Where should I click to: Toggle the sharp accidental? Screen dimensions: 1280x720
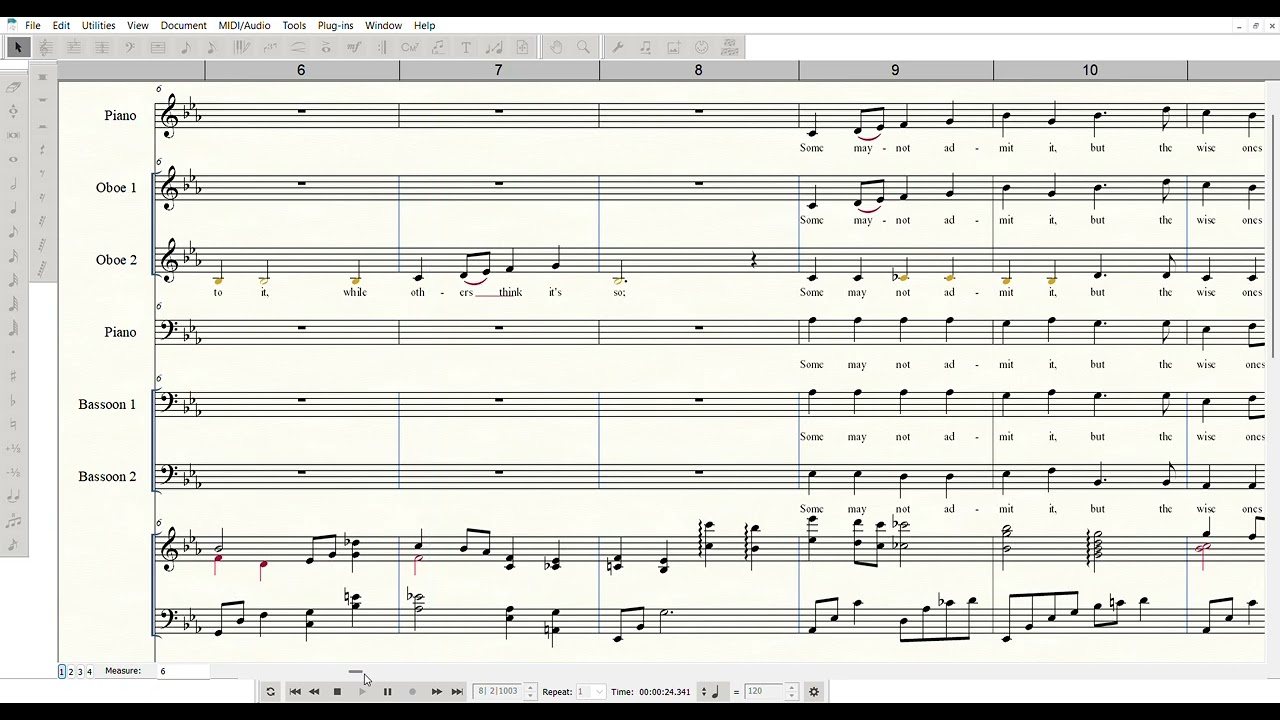click(14, 376)
